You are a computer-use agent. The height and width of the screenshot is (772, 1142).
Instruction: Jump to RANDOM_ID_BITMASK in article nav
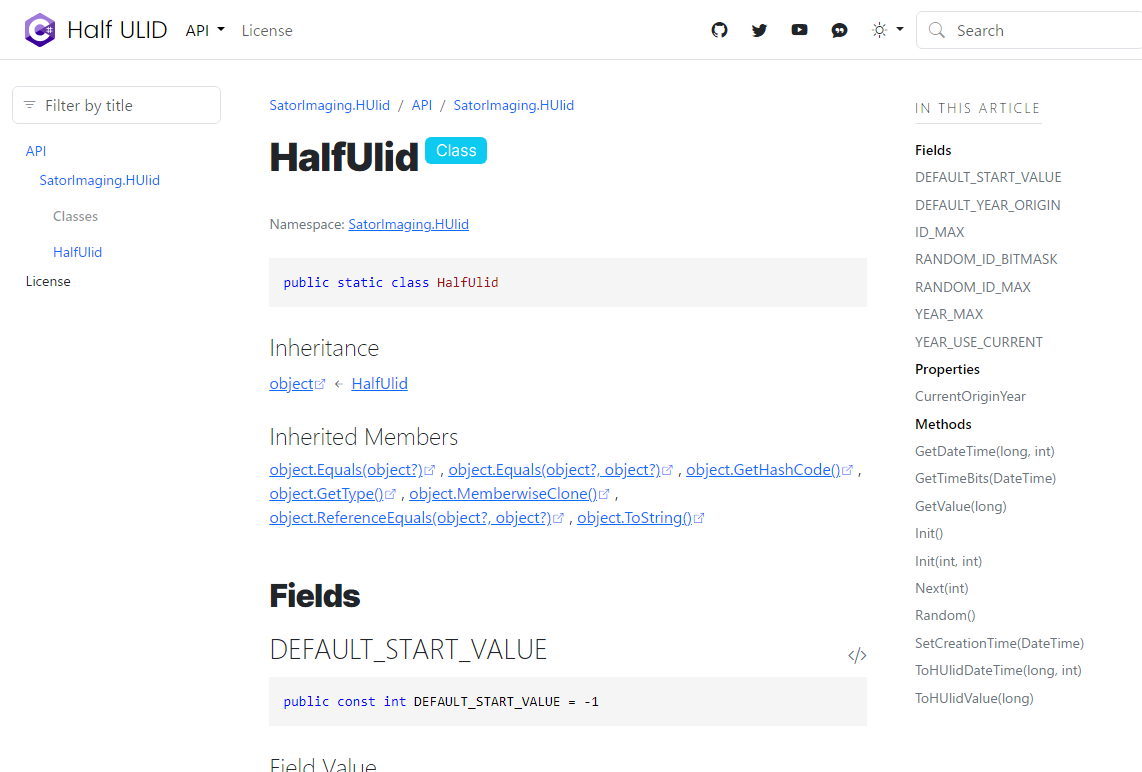pyautogui.click(x=986, y=259)
